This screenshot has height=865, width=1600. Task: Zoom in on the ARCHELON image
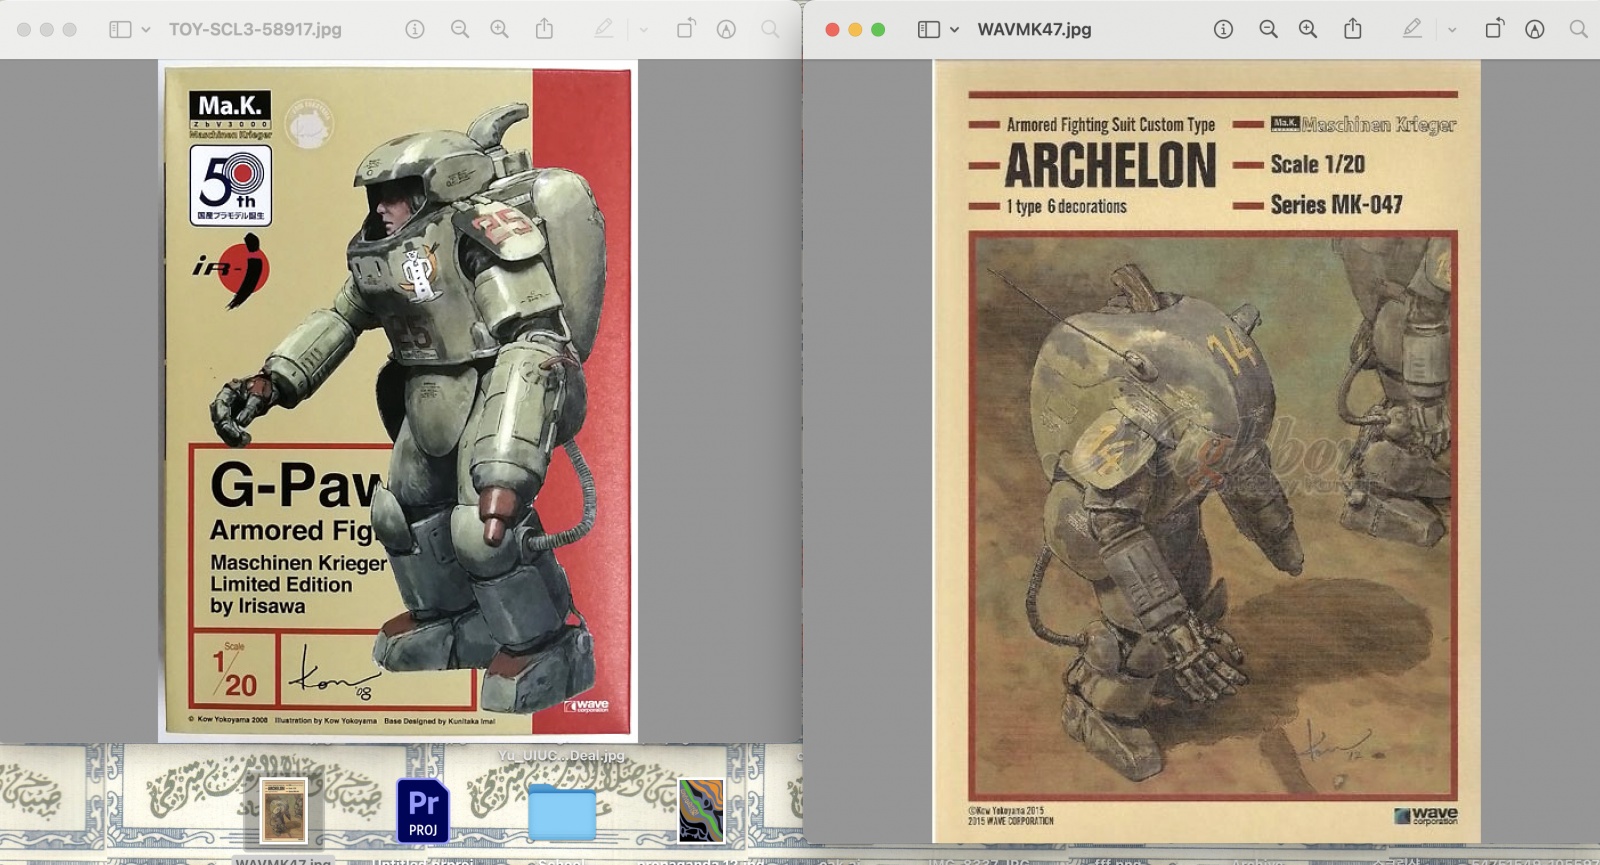coord(1308,30)
